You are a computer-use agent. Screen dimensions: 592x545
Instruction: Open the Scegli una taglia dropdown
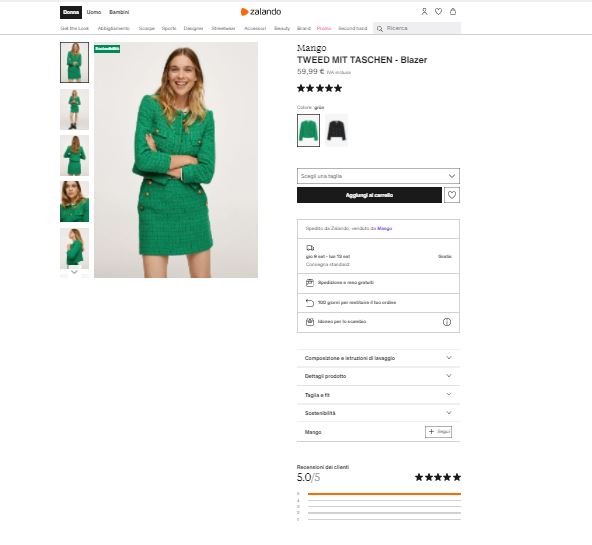pos(378,176)
